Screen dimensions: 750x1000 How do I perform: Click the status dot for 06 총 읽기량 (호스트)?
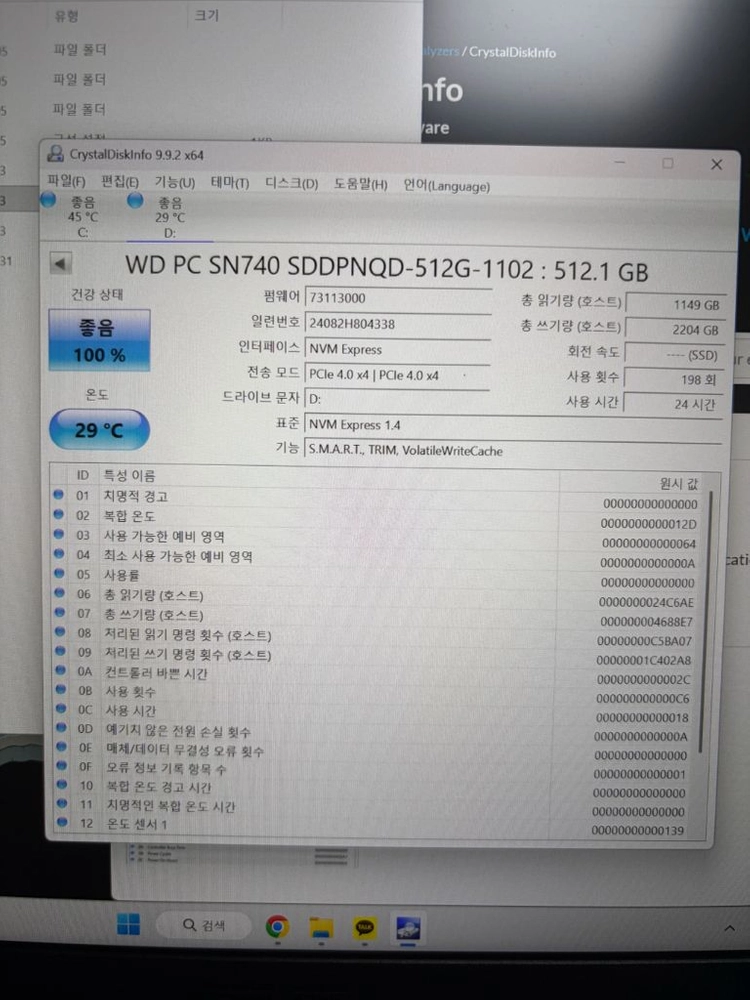(x=59, y=592)
